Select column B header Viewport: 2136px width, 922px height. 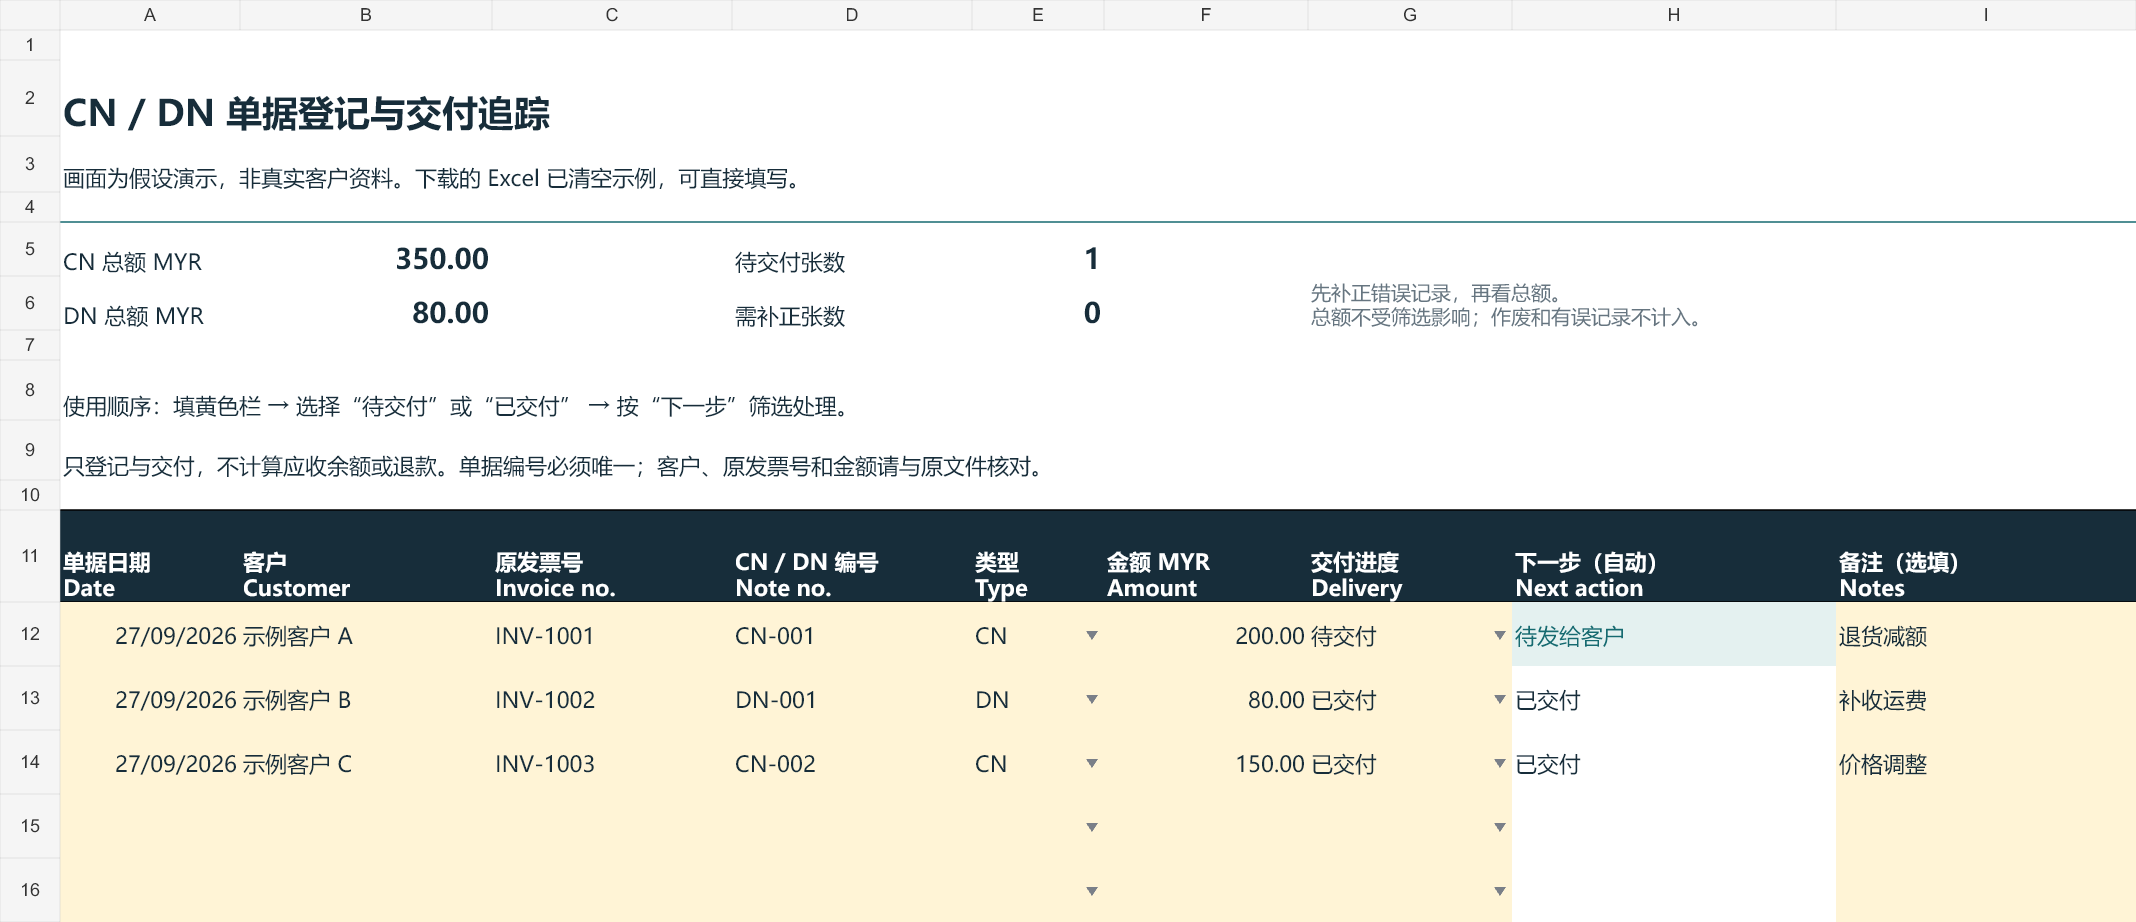click(366, 15)
